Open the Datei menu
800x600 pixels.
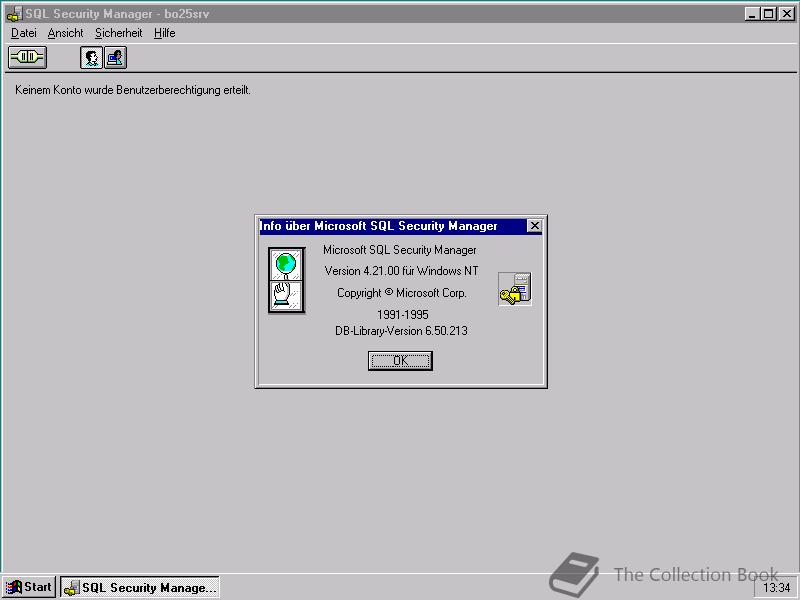(23, 33)
